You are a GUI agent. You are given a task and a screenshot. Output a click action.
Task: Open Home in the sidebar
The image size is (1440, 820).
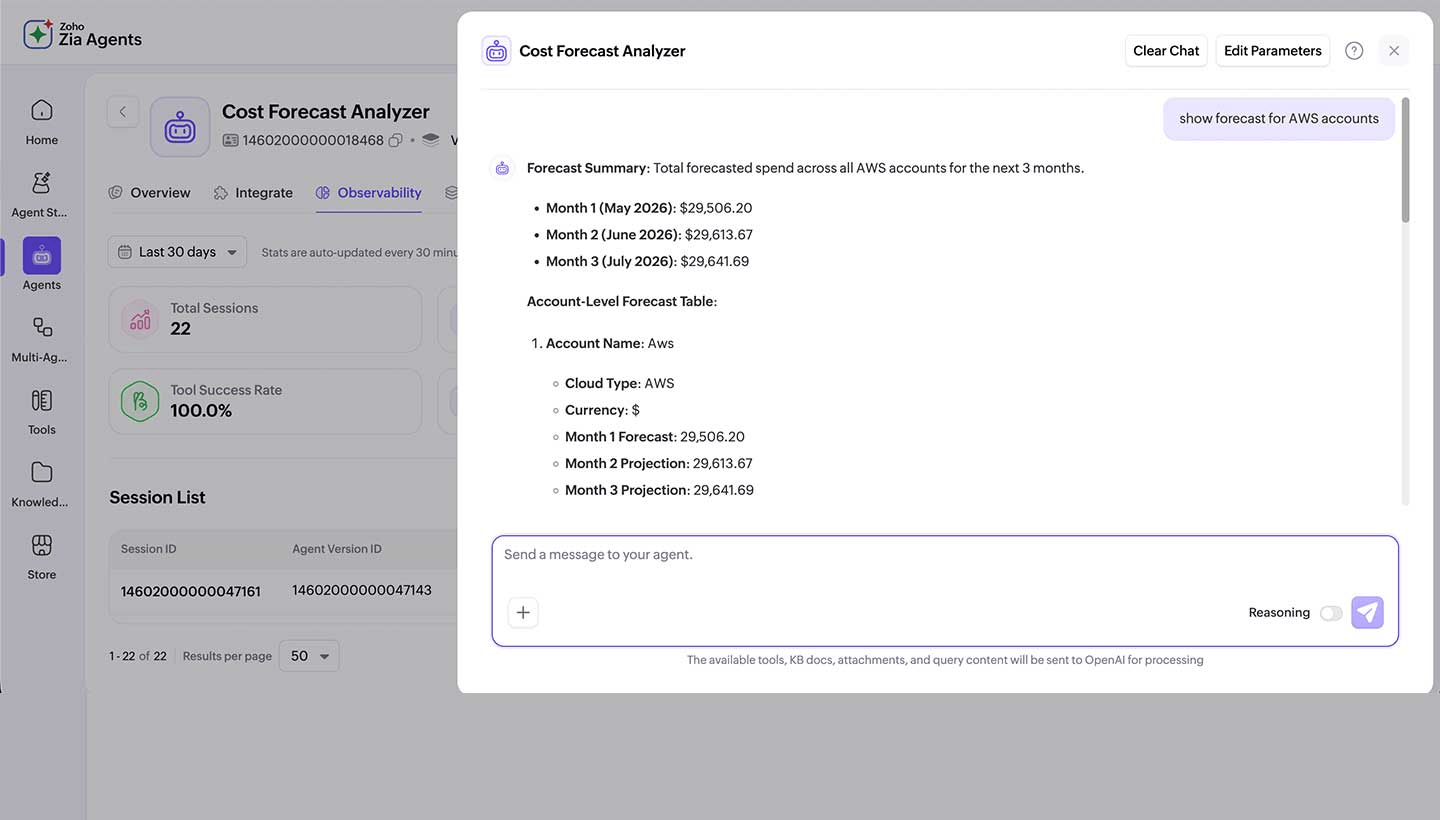pos(41,122)
